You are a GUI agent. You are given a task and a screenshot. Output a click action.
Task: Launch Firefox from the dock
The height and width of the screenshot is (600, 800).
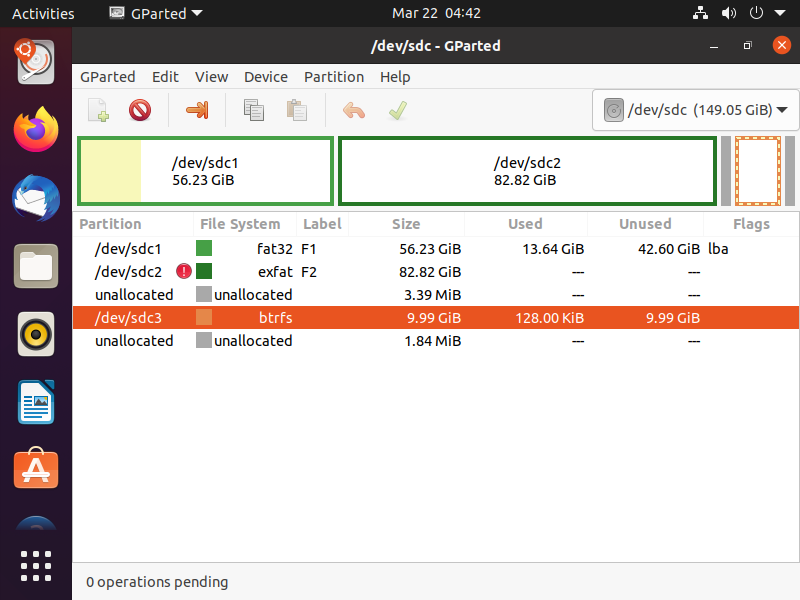click(x=36, y=130)
